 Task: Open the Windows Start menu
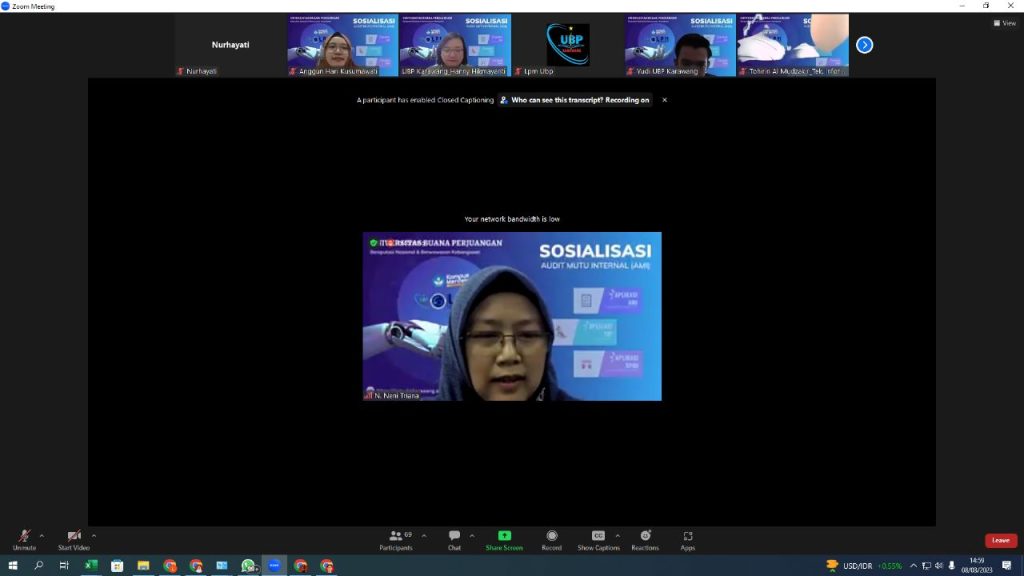tap(12, 566)
